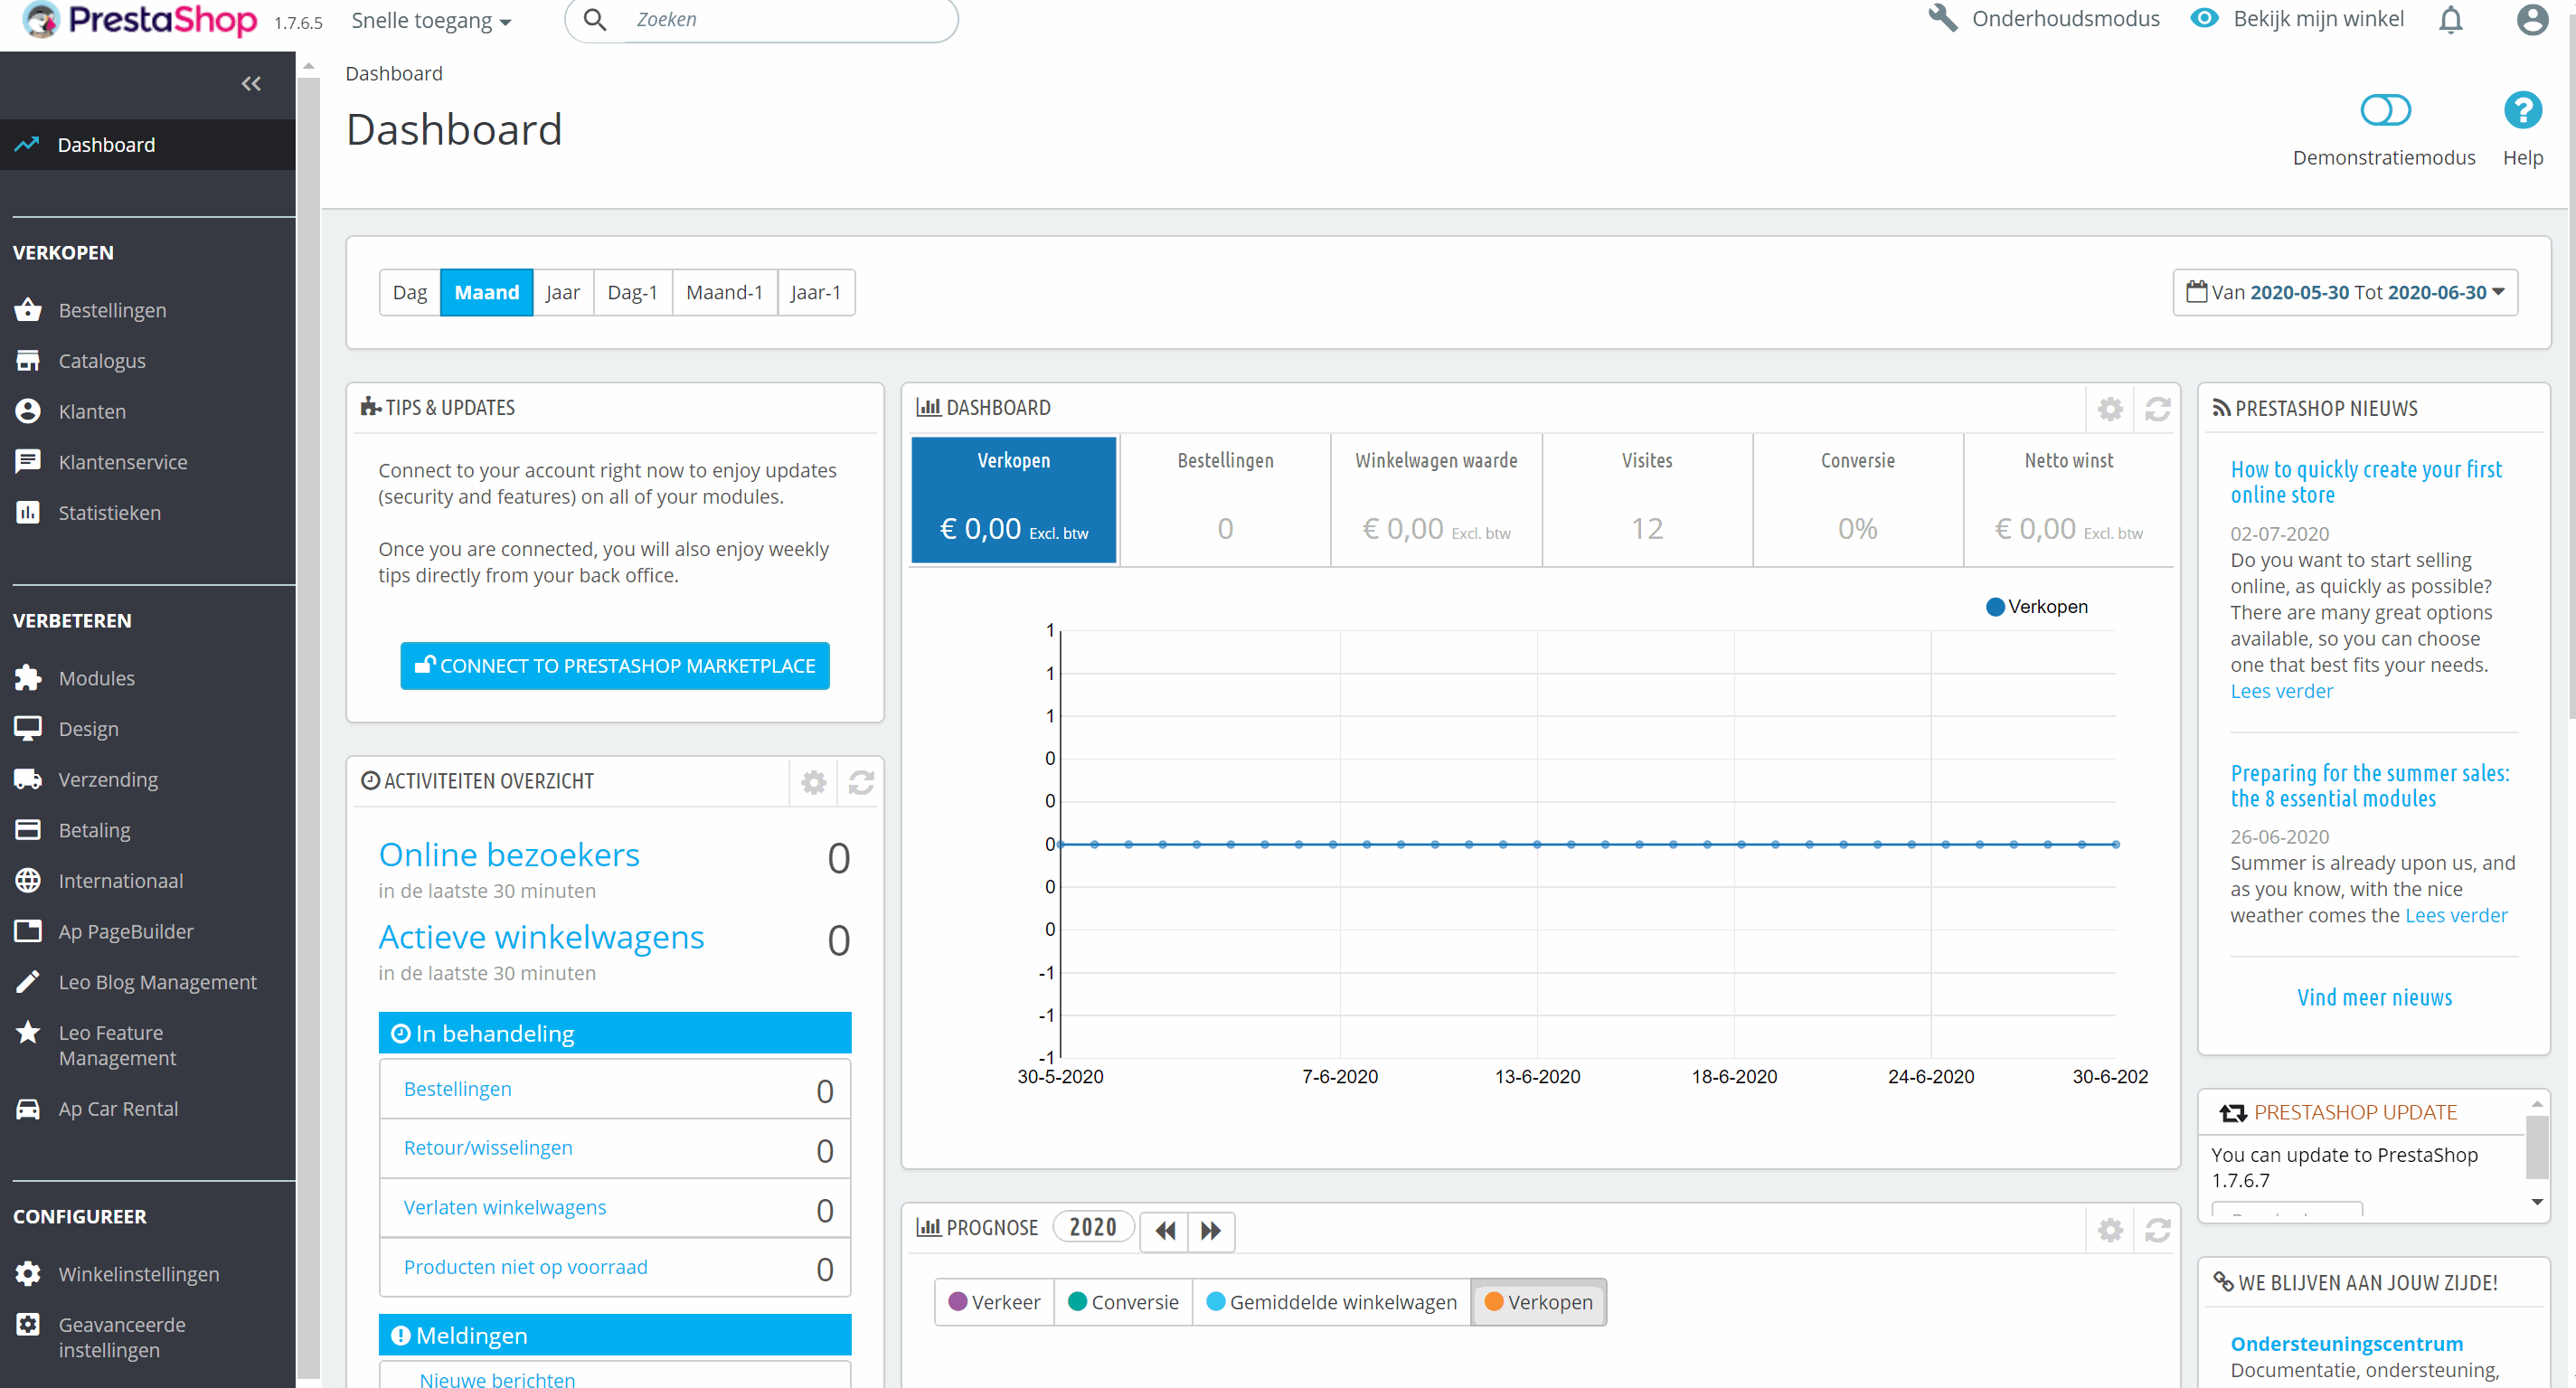Go to previous year in Prognose
The height and width of the screenshot is (1388, 2576).
[x=1165, y=1231]
